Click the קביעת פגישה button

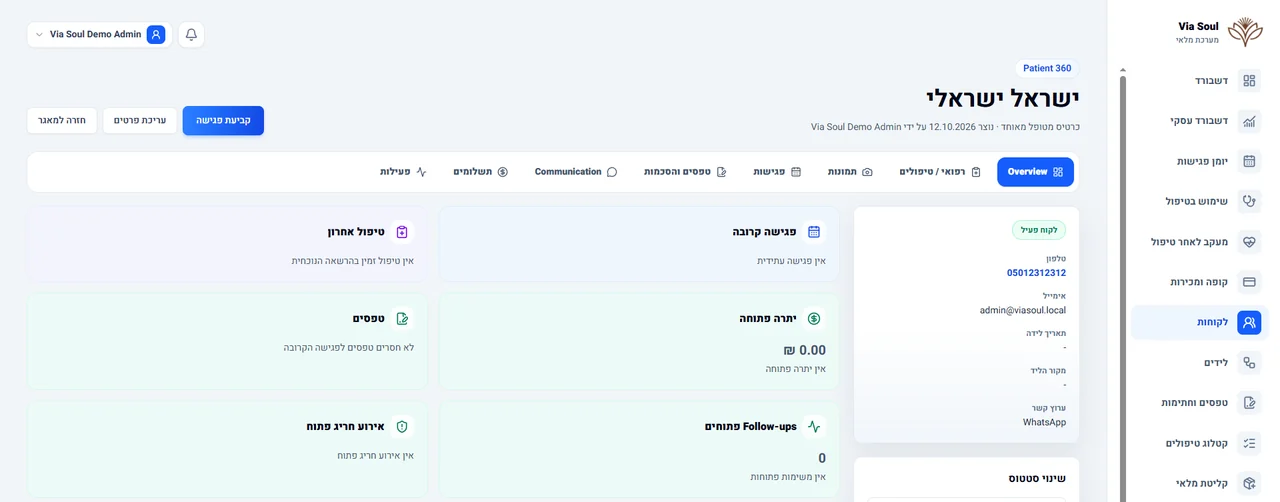pos(223,120)
